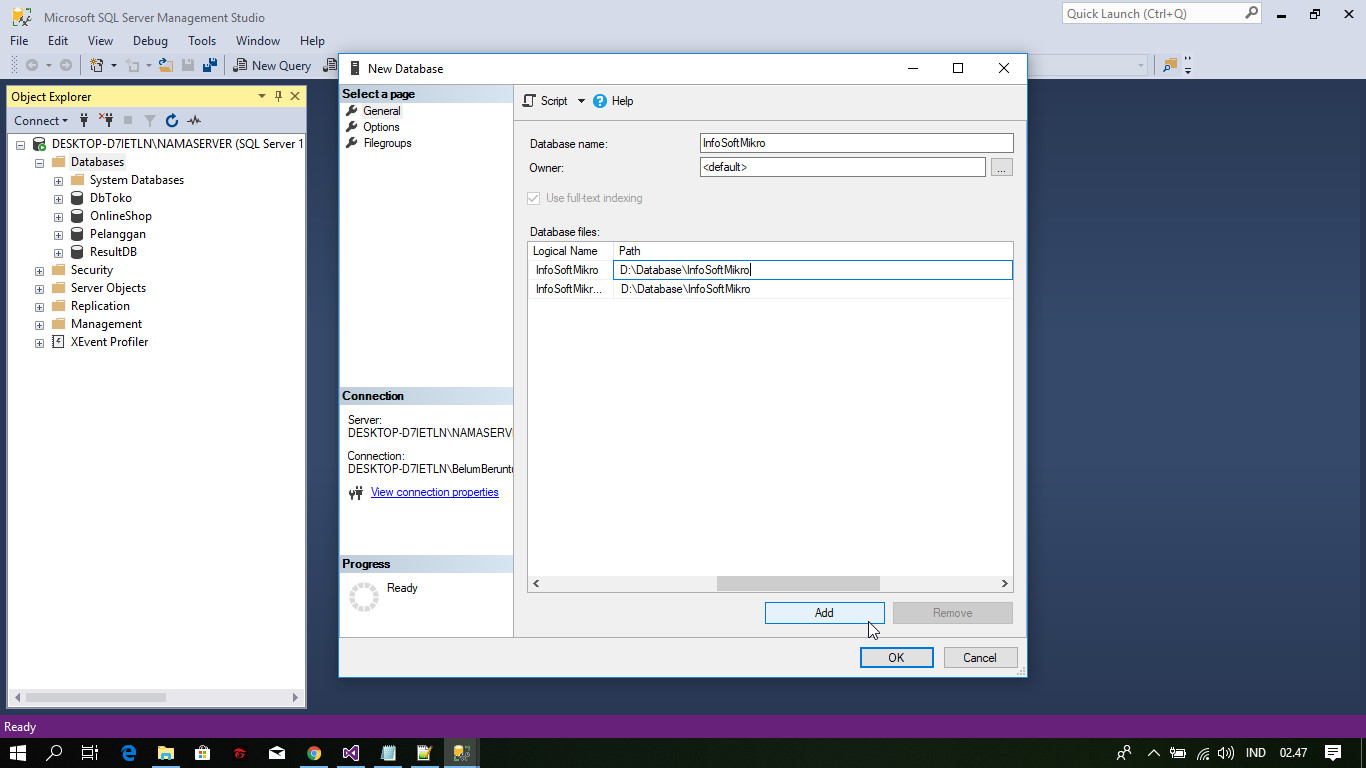Expand the Security folder in Object Explorer
Image resolution: width=1366 pixels, height=768 pixels.
click(40, 269)
